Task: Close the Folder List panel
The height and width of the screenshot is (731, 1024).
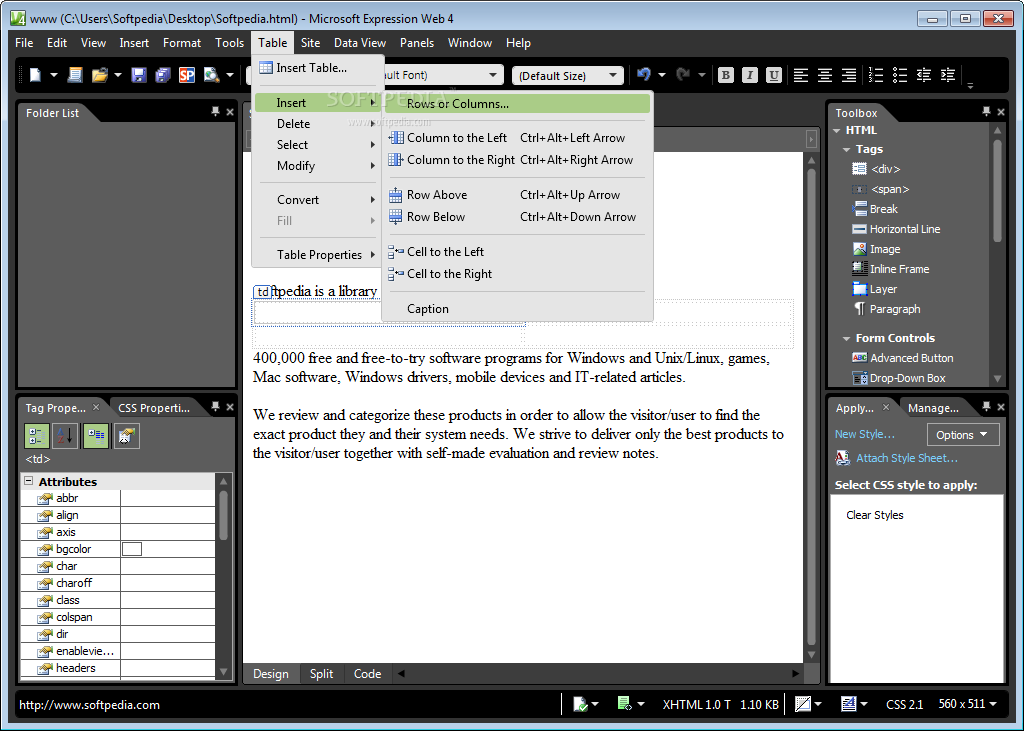Action: pos(230,112)
